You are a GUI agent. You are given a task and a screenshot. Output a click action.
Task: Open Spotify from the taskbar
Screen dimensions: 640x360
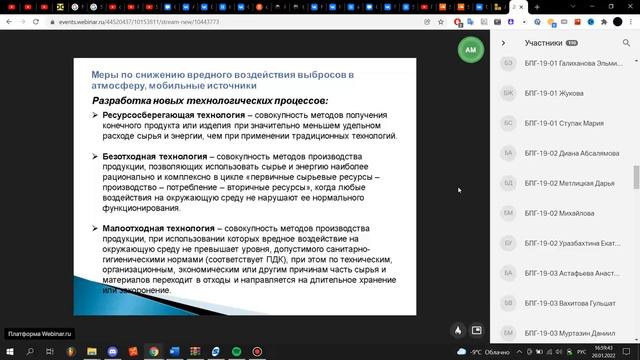pyautogui.click(x=236, y=351)
